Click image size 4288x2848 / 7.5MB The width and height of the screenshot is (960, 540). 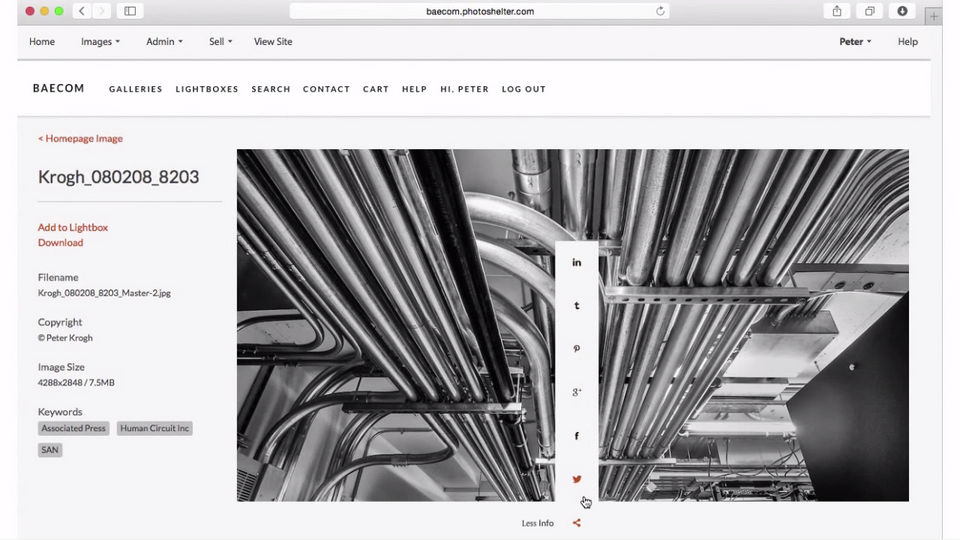(x=76, y=382)
